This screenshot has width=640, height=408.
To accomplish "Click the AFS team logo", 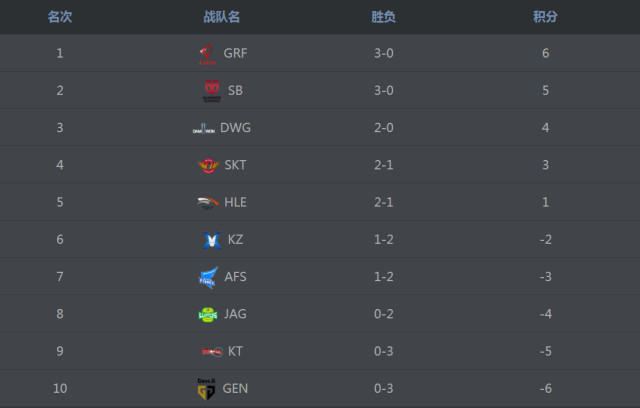I will 208,277.
